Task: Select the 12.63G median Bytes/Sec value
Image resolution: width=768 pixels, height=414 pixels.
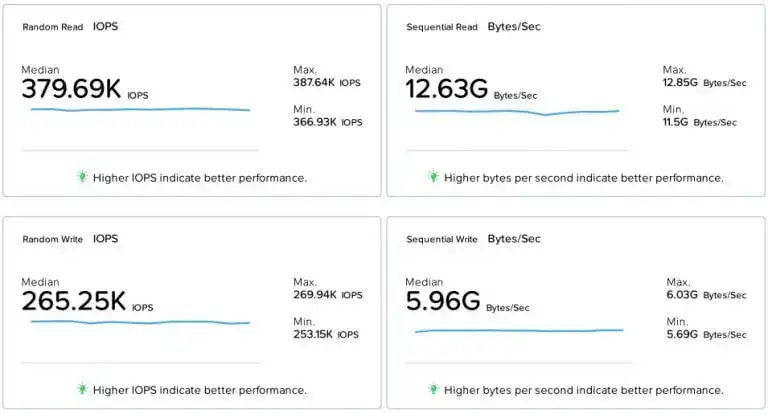Action: point(447,90)
